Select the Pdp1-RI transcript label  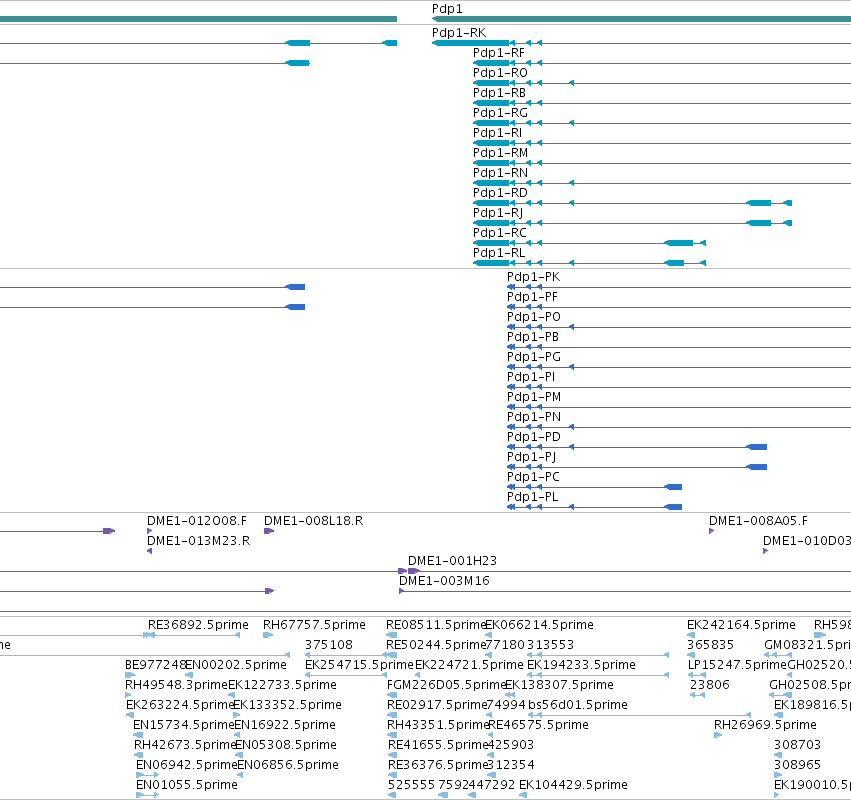pos(497,133)
